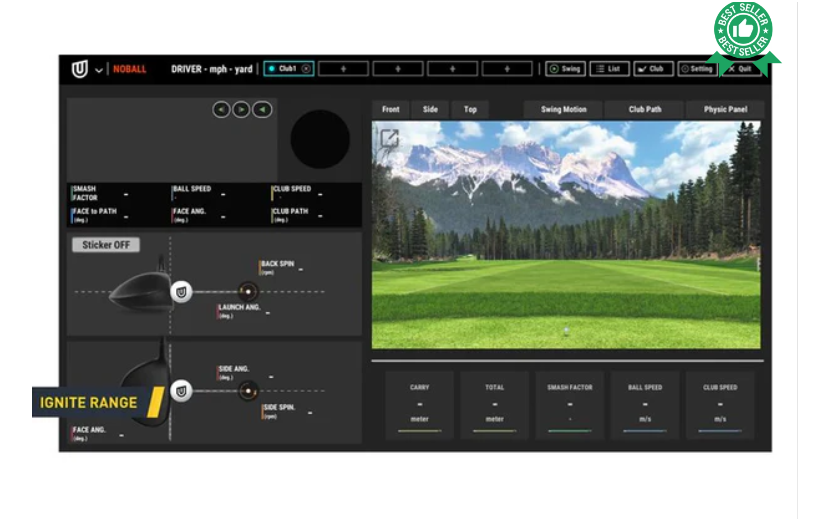The image size is (833, 521).
Task: Remove Club1 using its x icon
Action: [x=306, y=69]
